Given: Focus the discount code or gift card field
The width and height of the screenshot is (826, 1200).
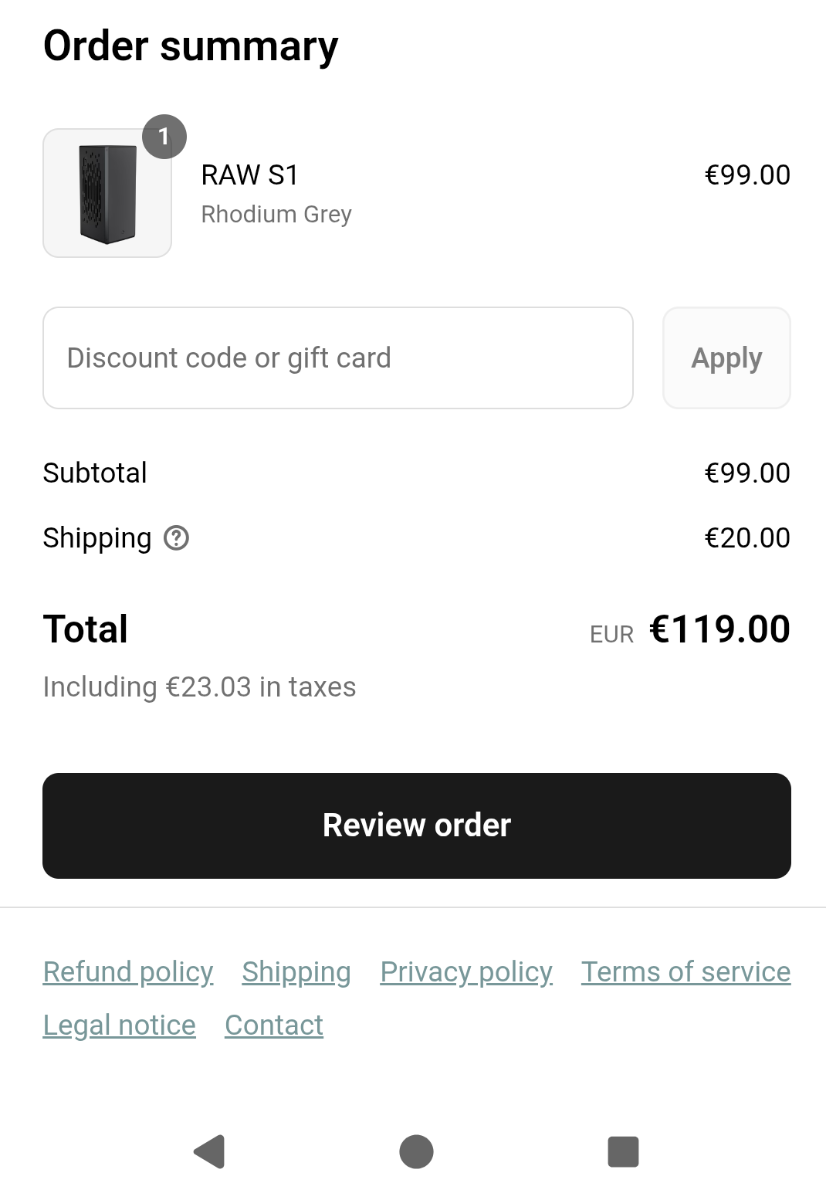Looking at the screenshot, I should tap(338, 358).
